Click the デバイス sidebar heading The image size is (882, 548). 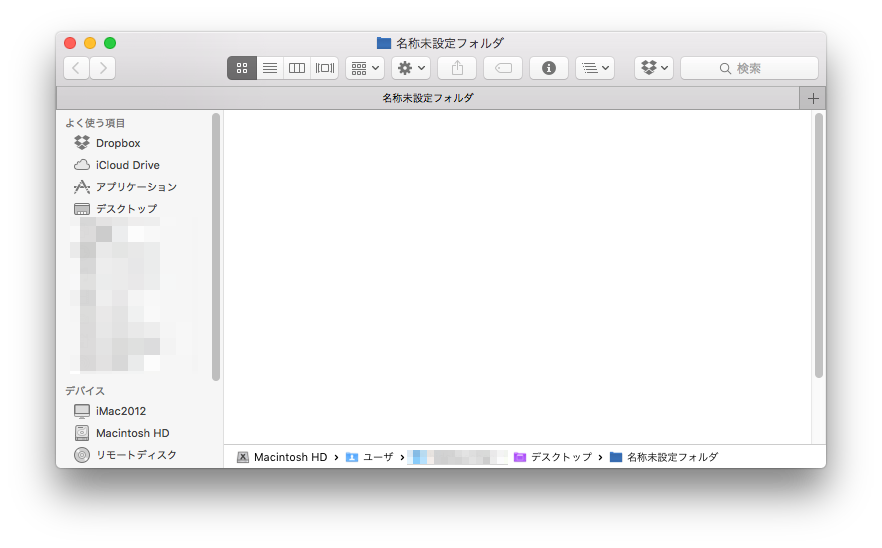coord(85,390)
